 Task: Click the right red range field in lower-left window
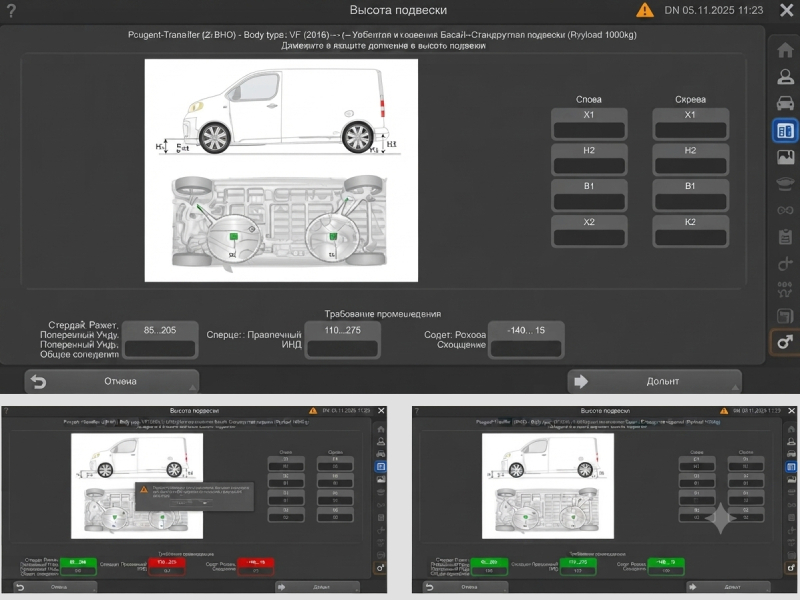tap(256, 566)
